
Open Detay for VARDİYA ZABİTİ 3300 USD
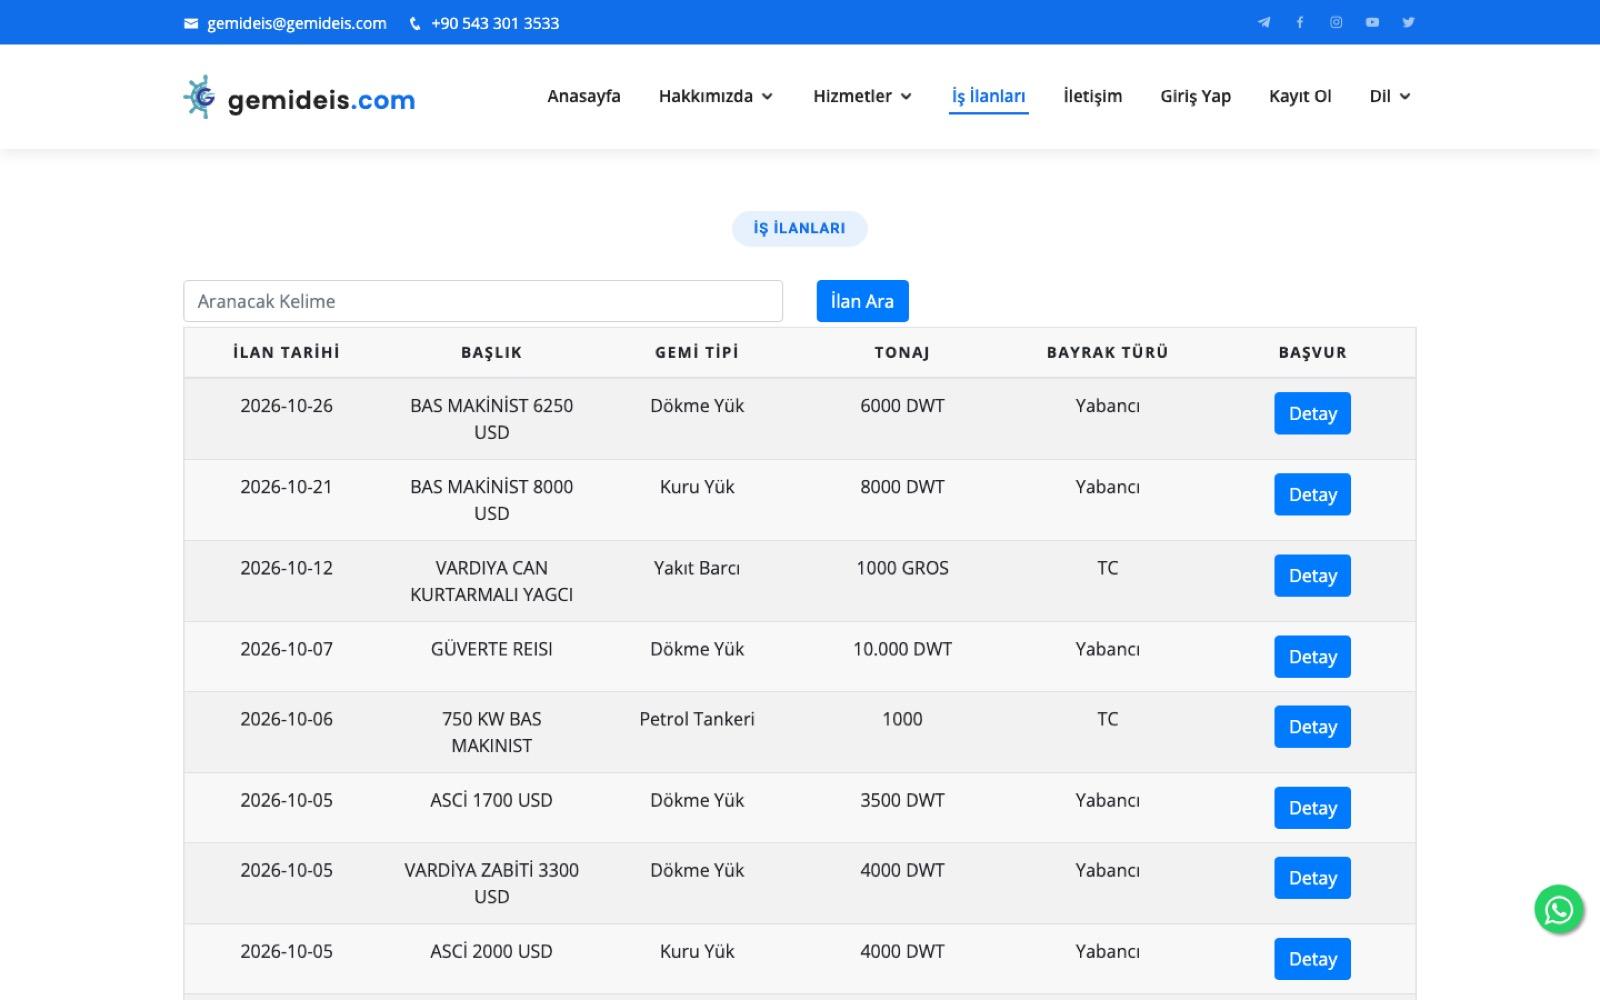pos(1312,877)
